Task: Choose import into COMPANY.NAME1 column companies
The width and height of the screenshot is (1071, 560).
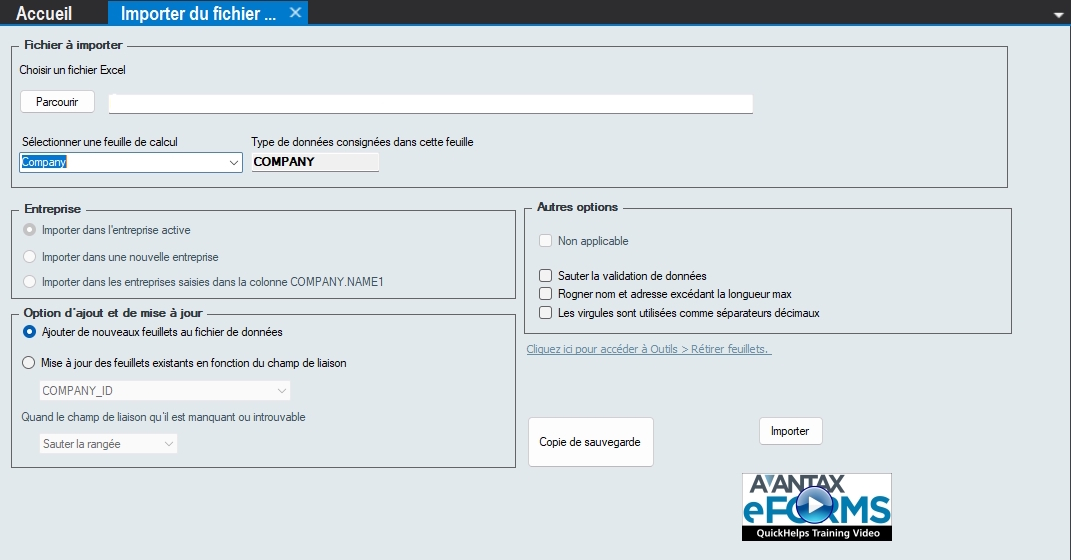Action: coord(29,282)
